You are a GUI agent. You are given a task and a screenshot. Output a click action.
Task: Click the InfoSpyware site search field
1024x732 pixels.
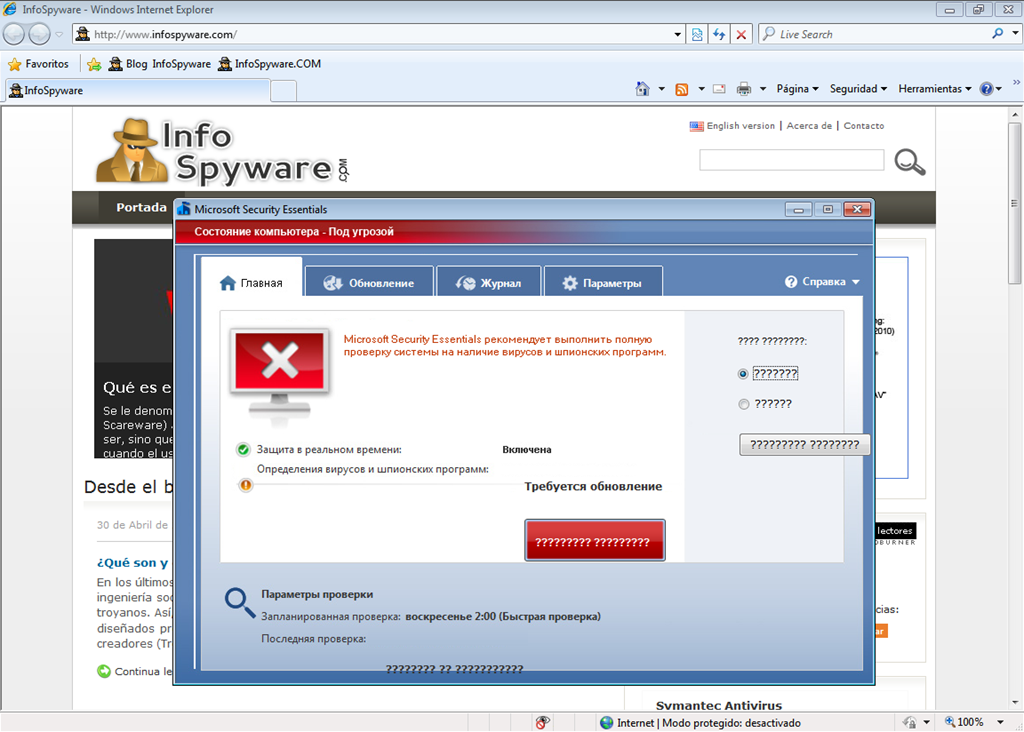[792, 160]
